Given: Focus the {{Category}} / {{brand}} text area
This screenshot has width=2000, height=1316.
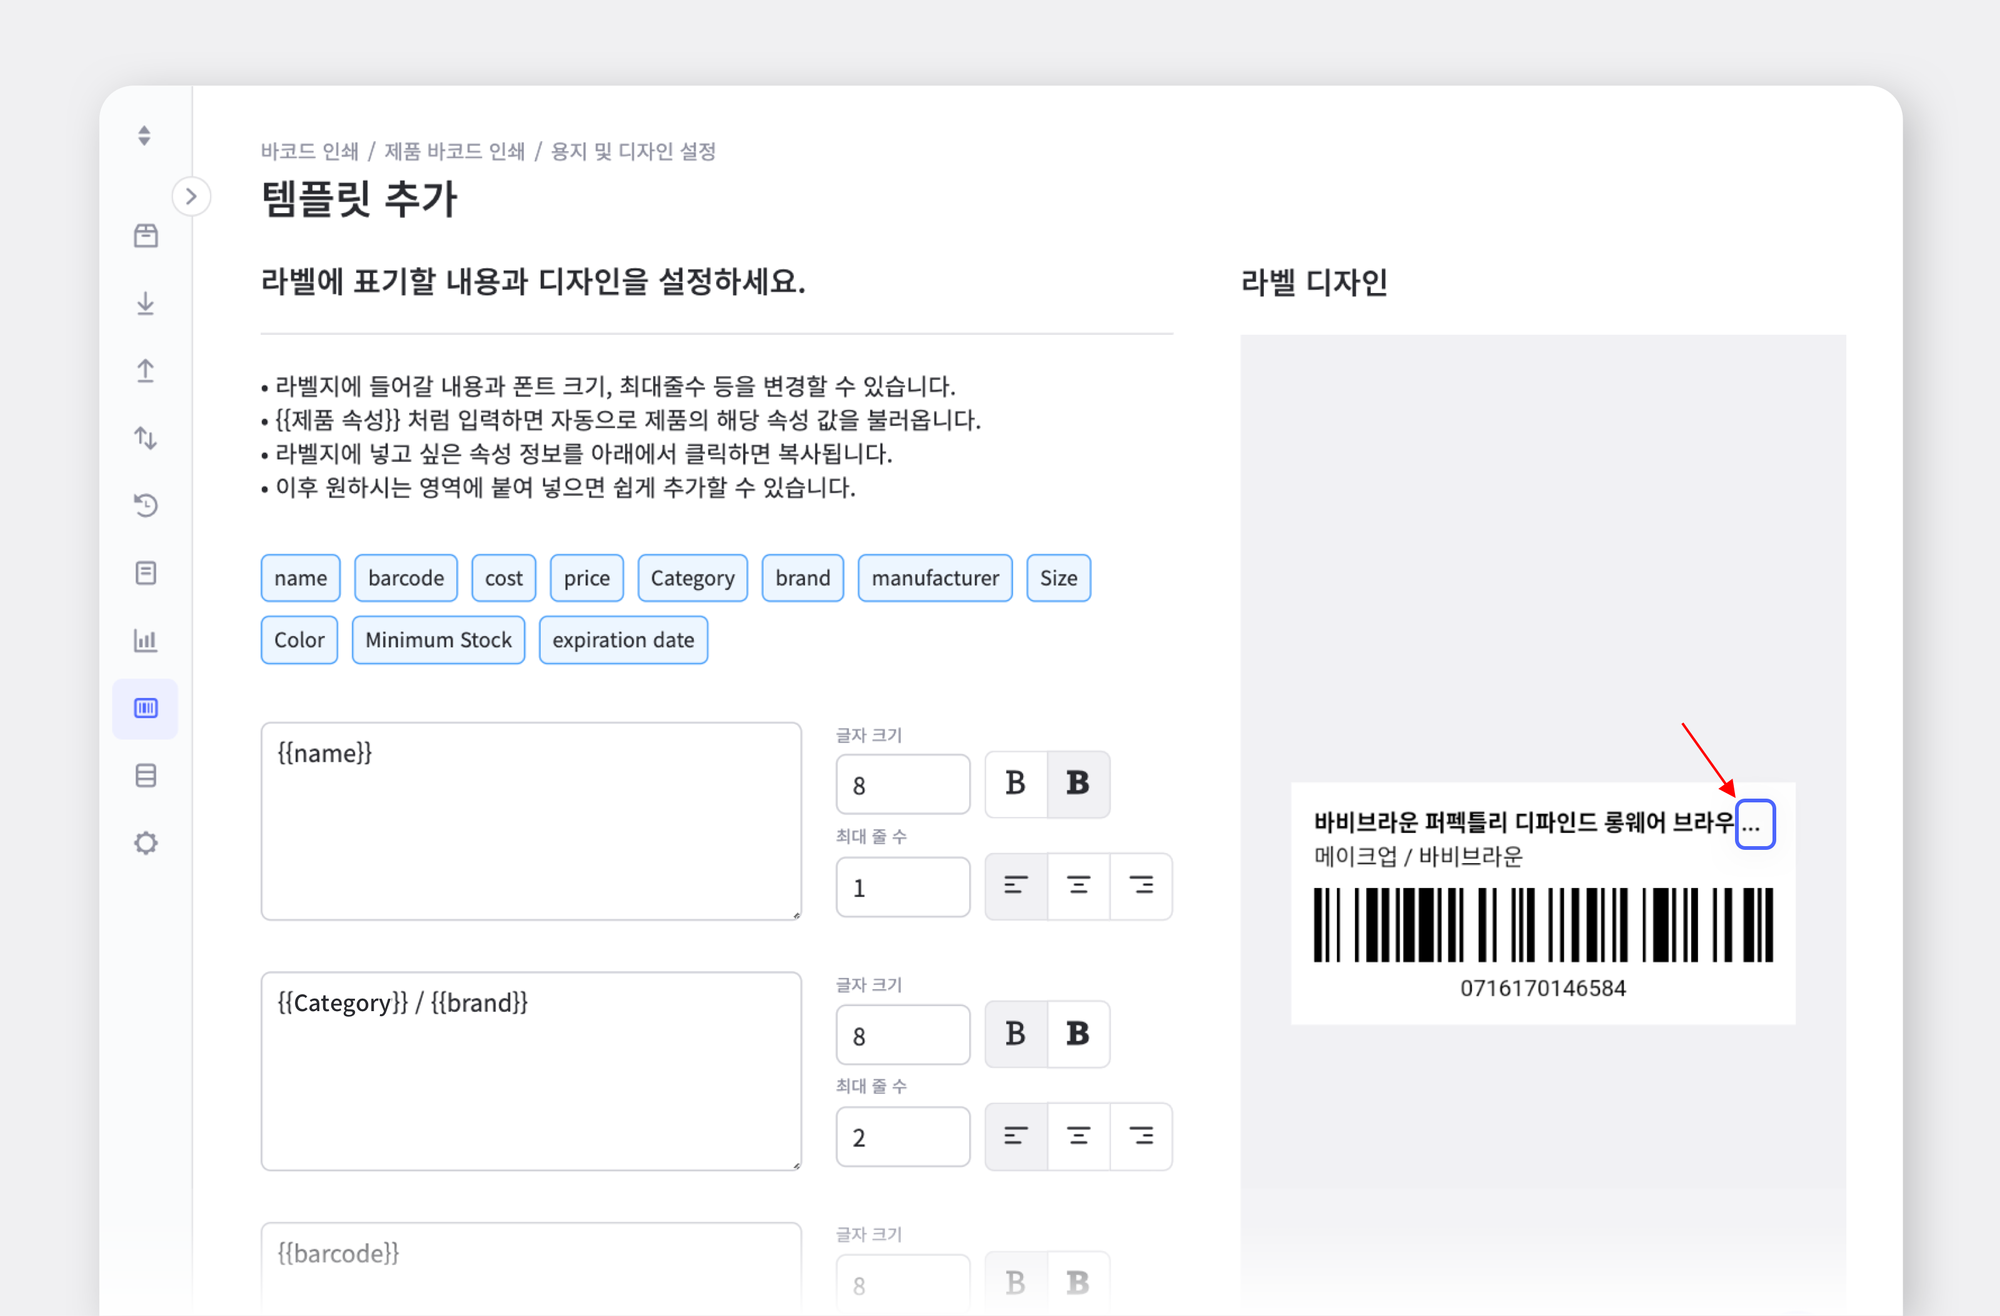Looking at the screenshot, I should pyautogui.click(x=531, y=1071).
